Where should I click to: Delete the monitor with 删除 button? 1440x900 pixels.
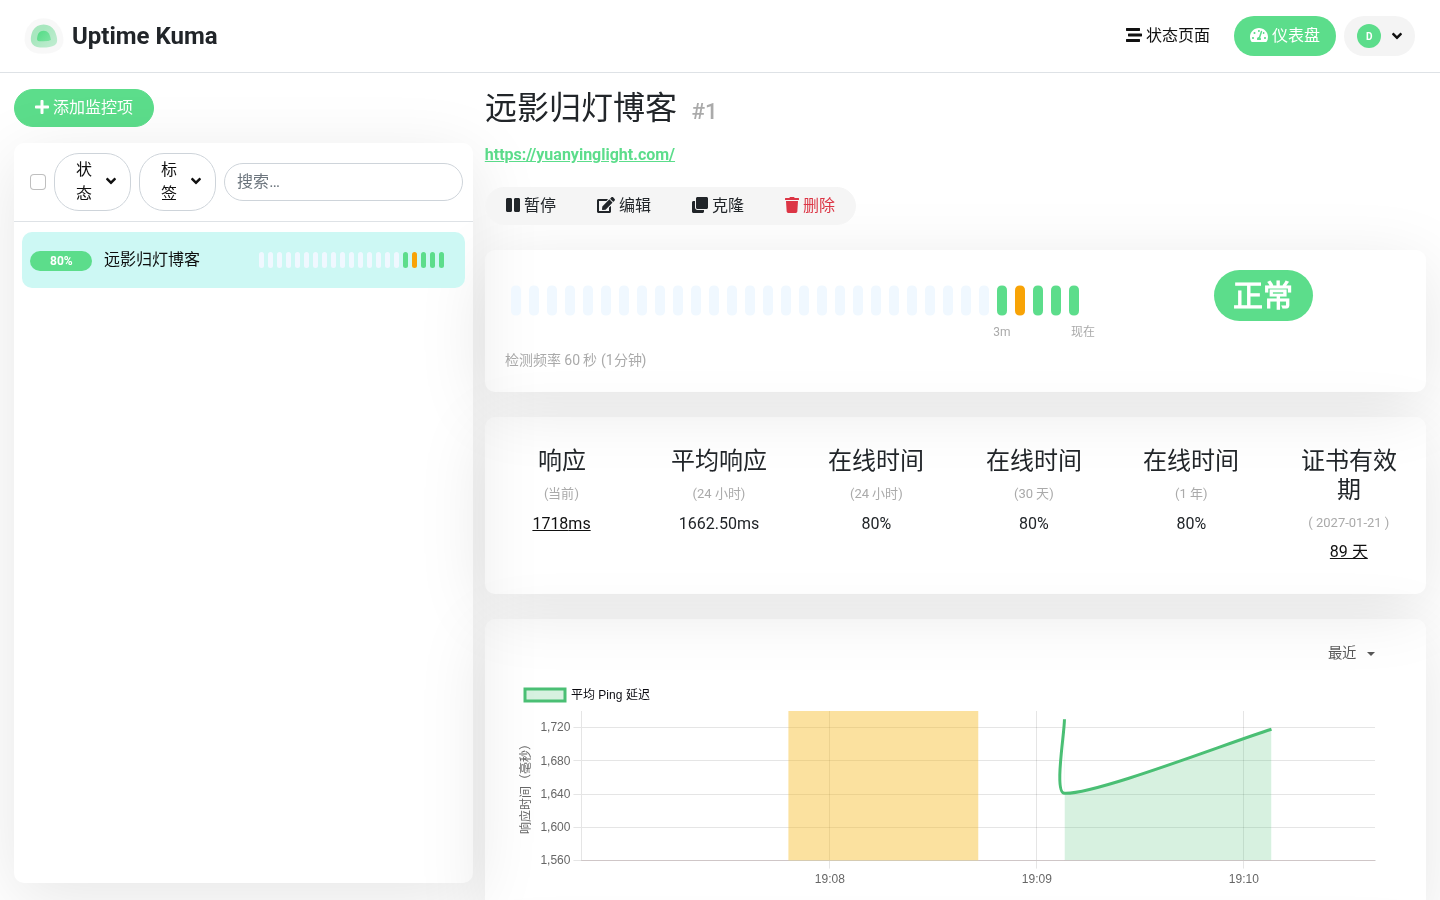810,205
